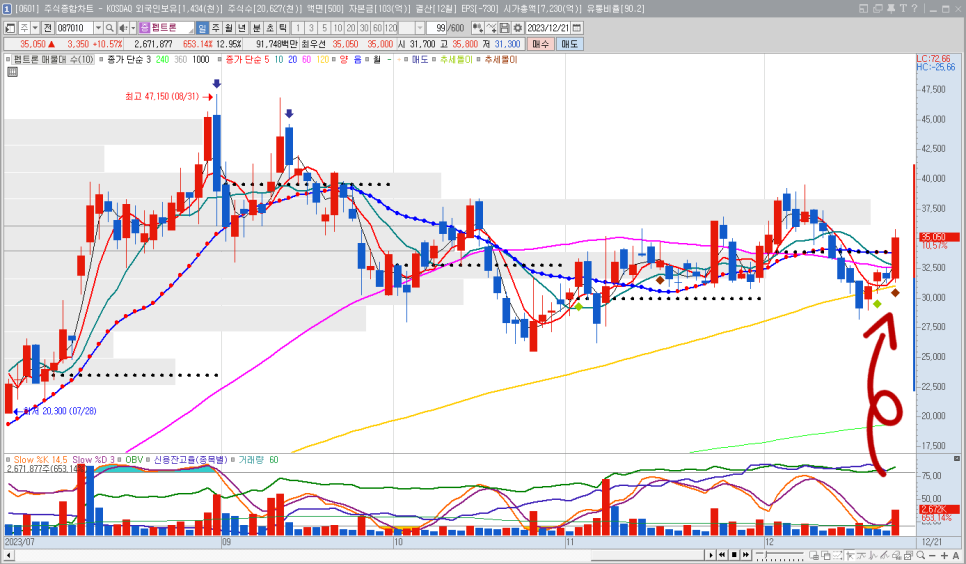Set interval to 30

point(363,28)
